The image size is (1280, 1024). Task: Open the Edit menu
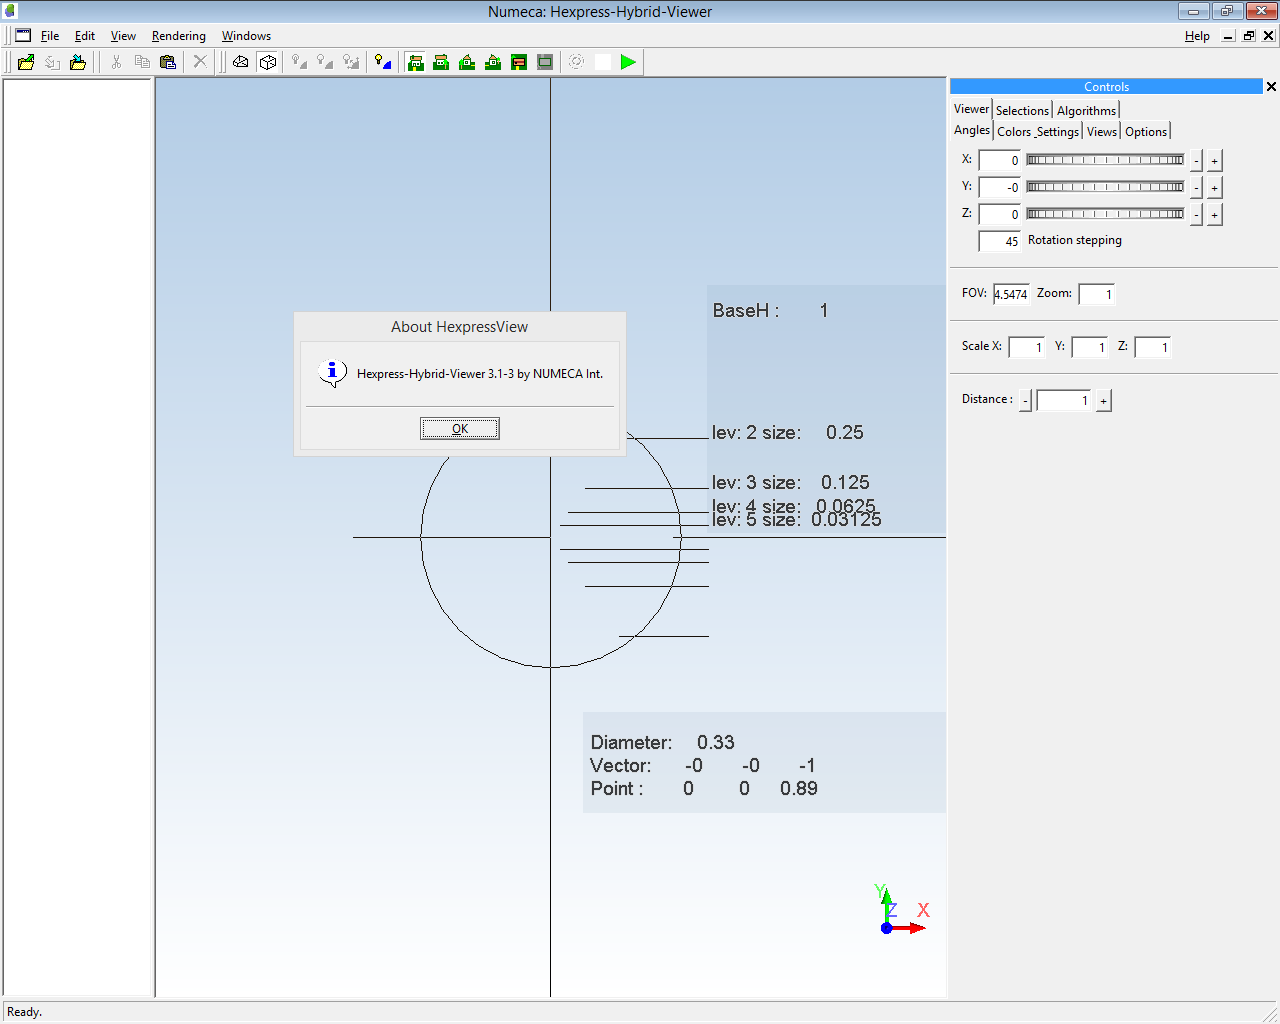coord(85,36)
